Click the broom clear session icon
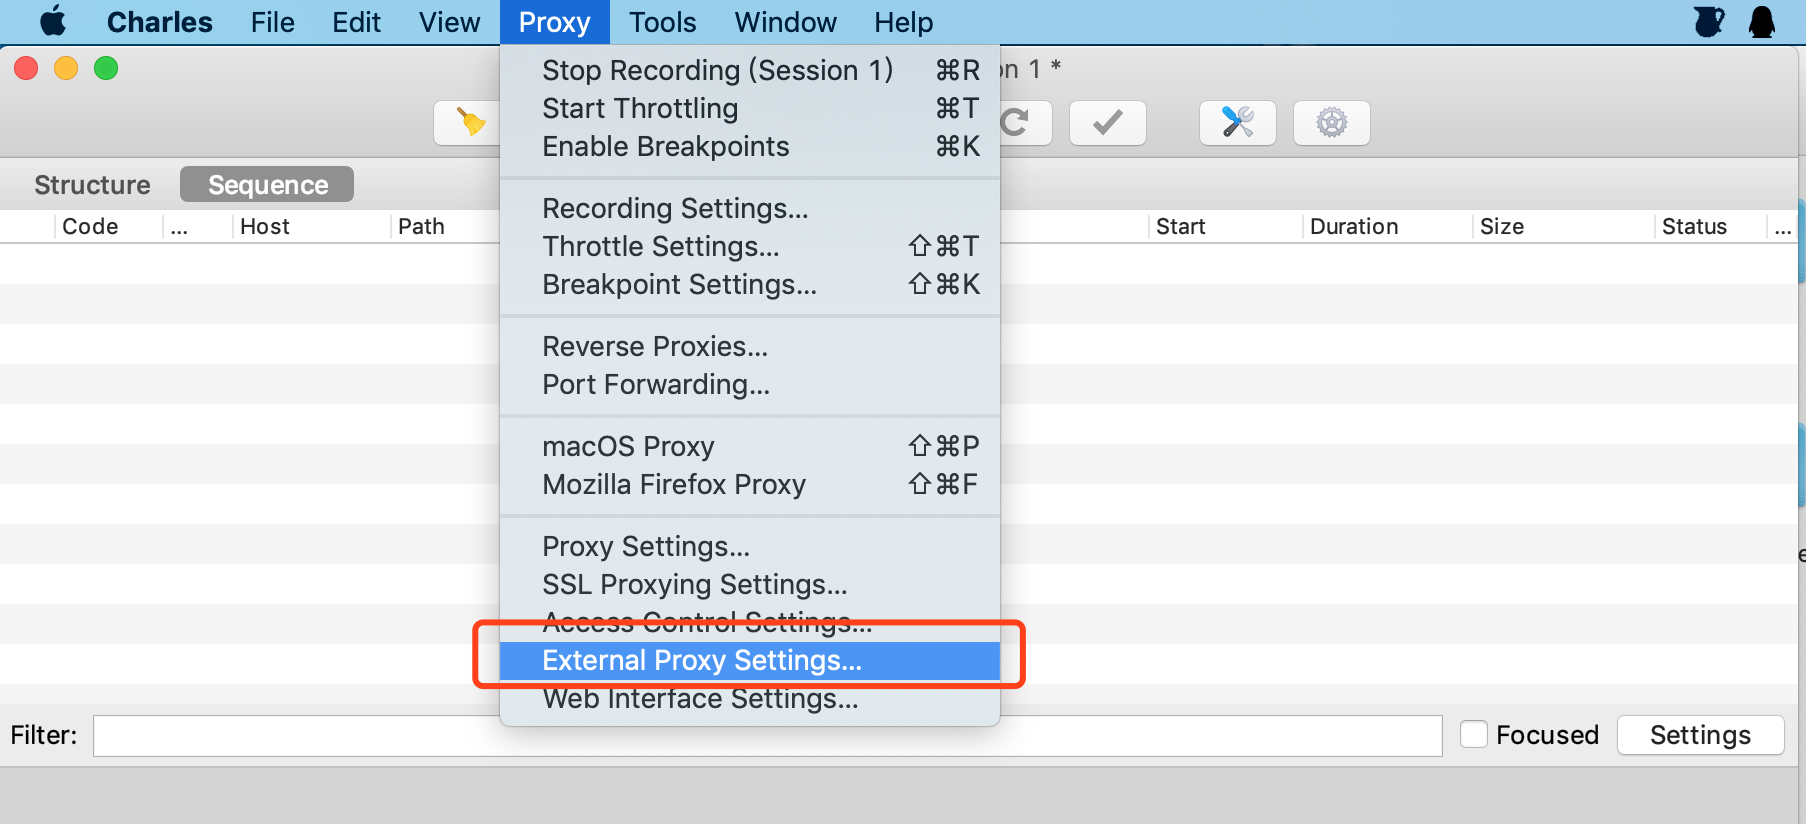Image resolution: width=1806 pixels, height=824 pixels. (x=468, y=123)
